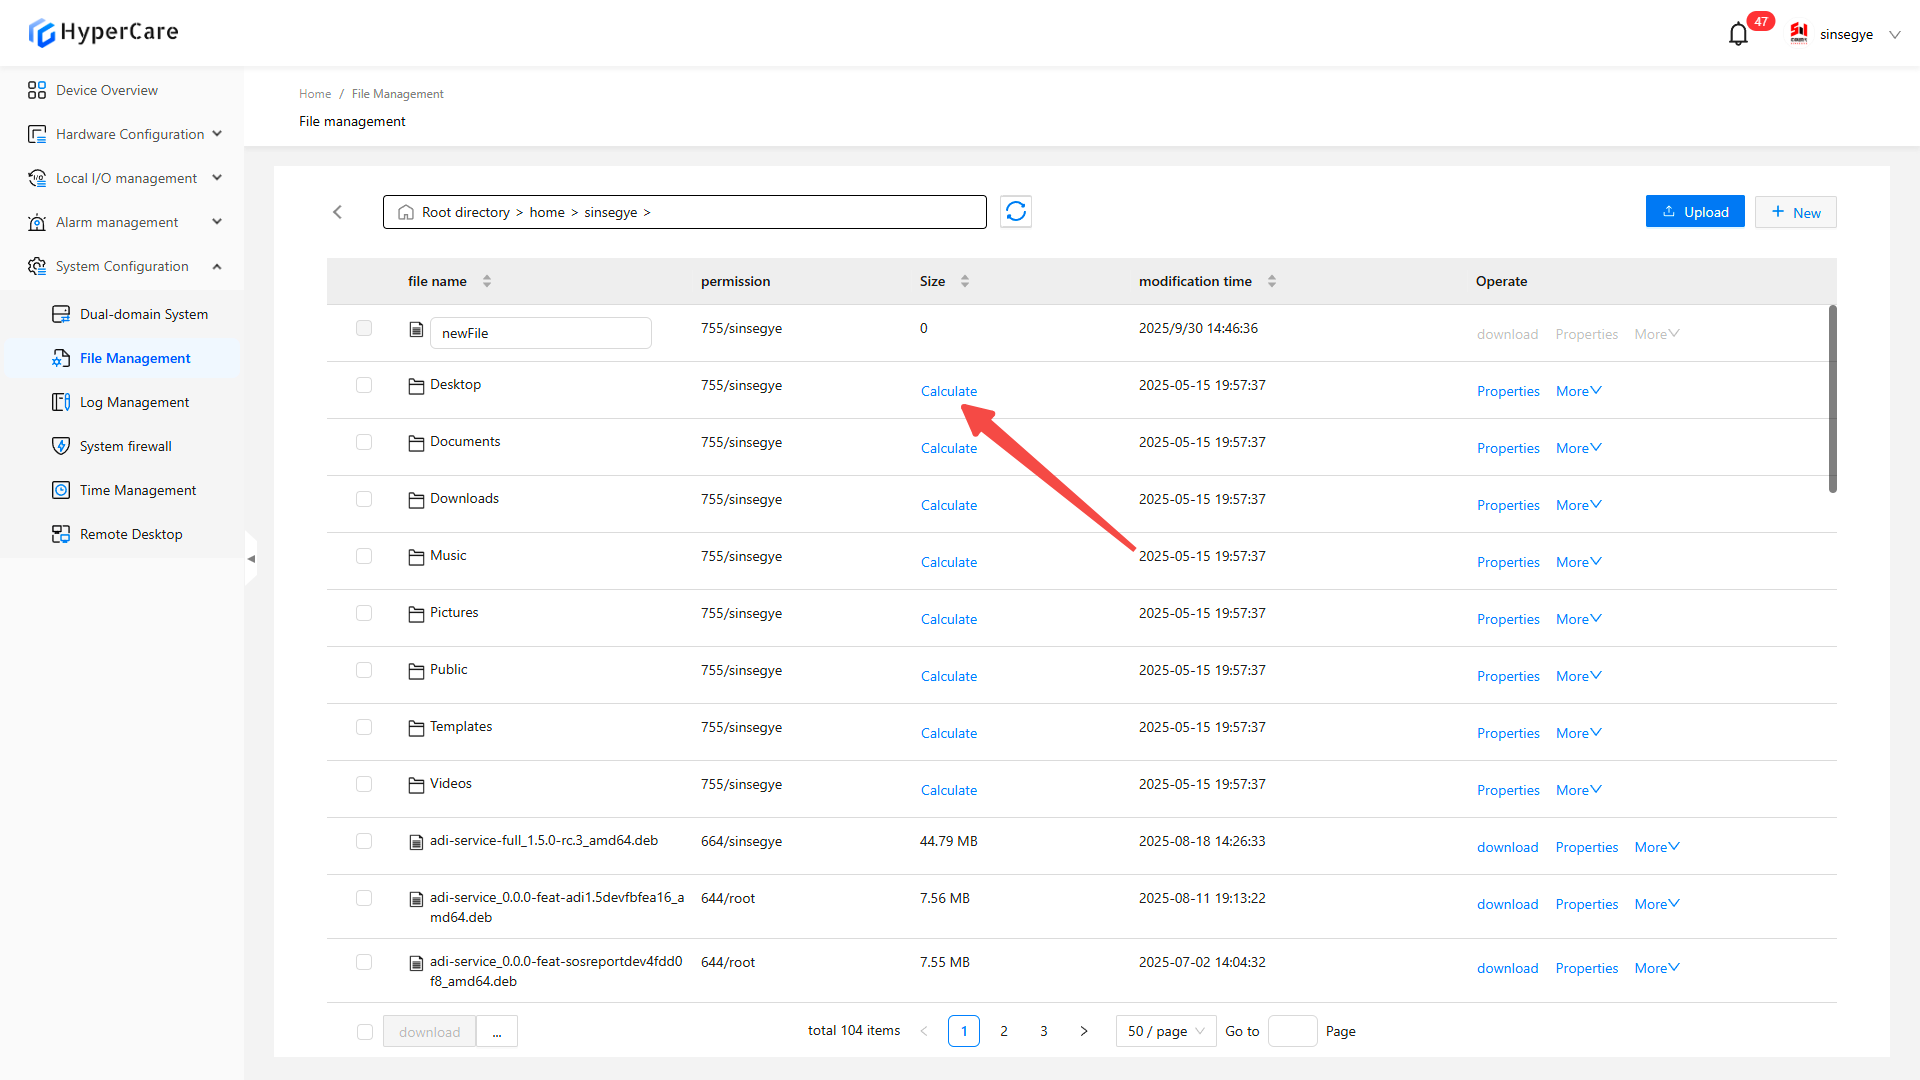This screenshot has height=1080, width=1920.
Task: Sort by file name arrows
Action: click(x=487, y=281)
